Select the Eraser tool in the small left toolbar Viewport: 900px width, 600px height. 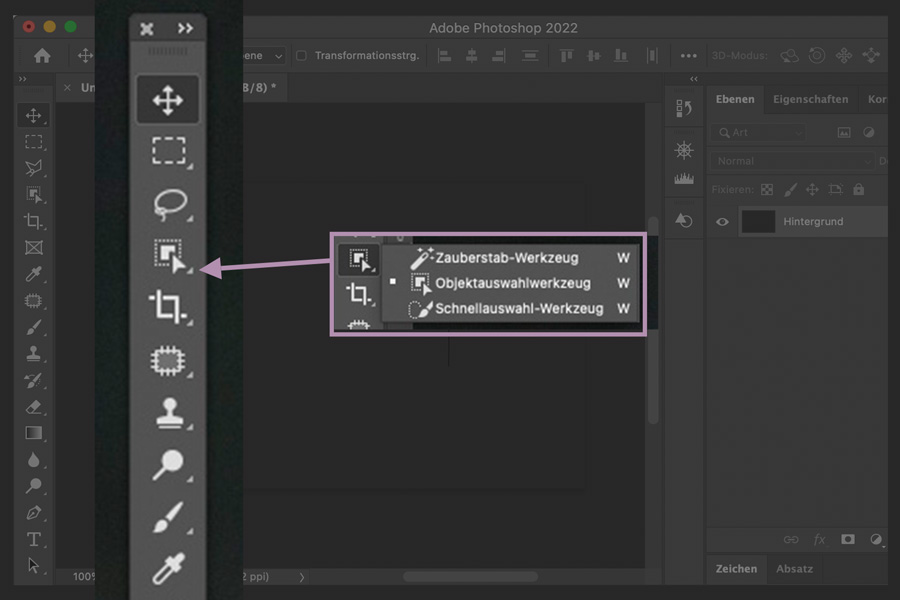[x=34, y=407]
